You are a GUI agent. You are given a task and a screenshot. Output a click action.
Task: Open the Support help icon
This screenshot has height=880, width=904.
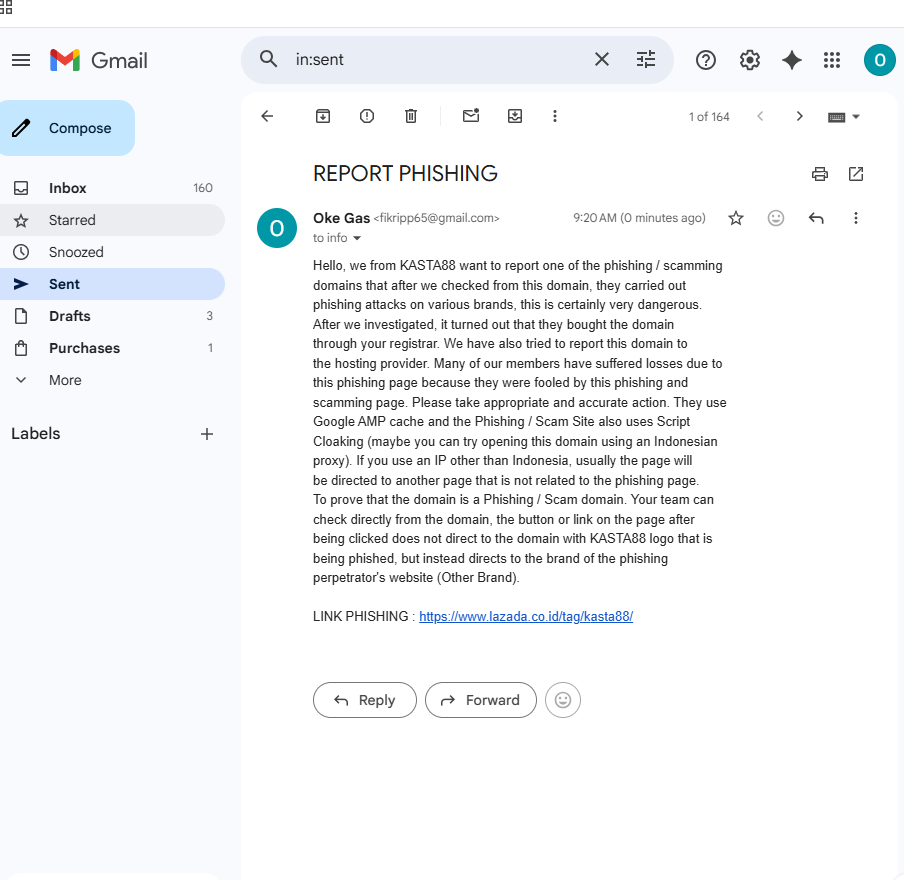click(706, 60)
